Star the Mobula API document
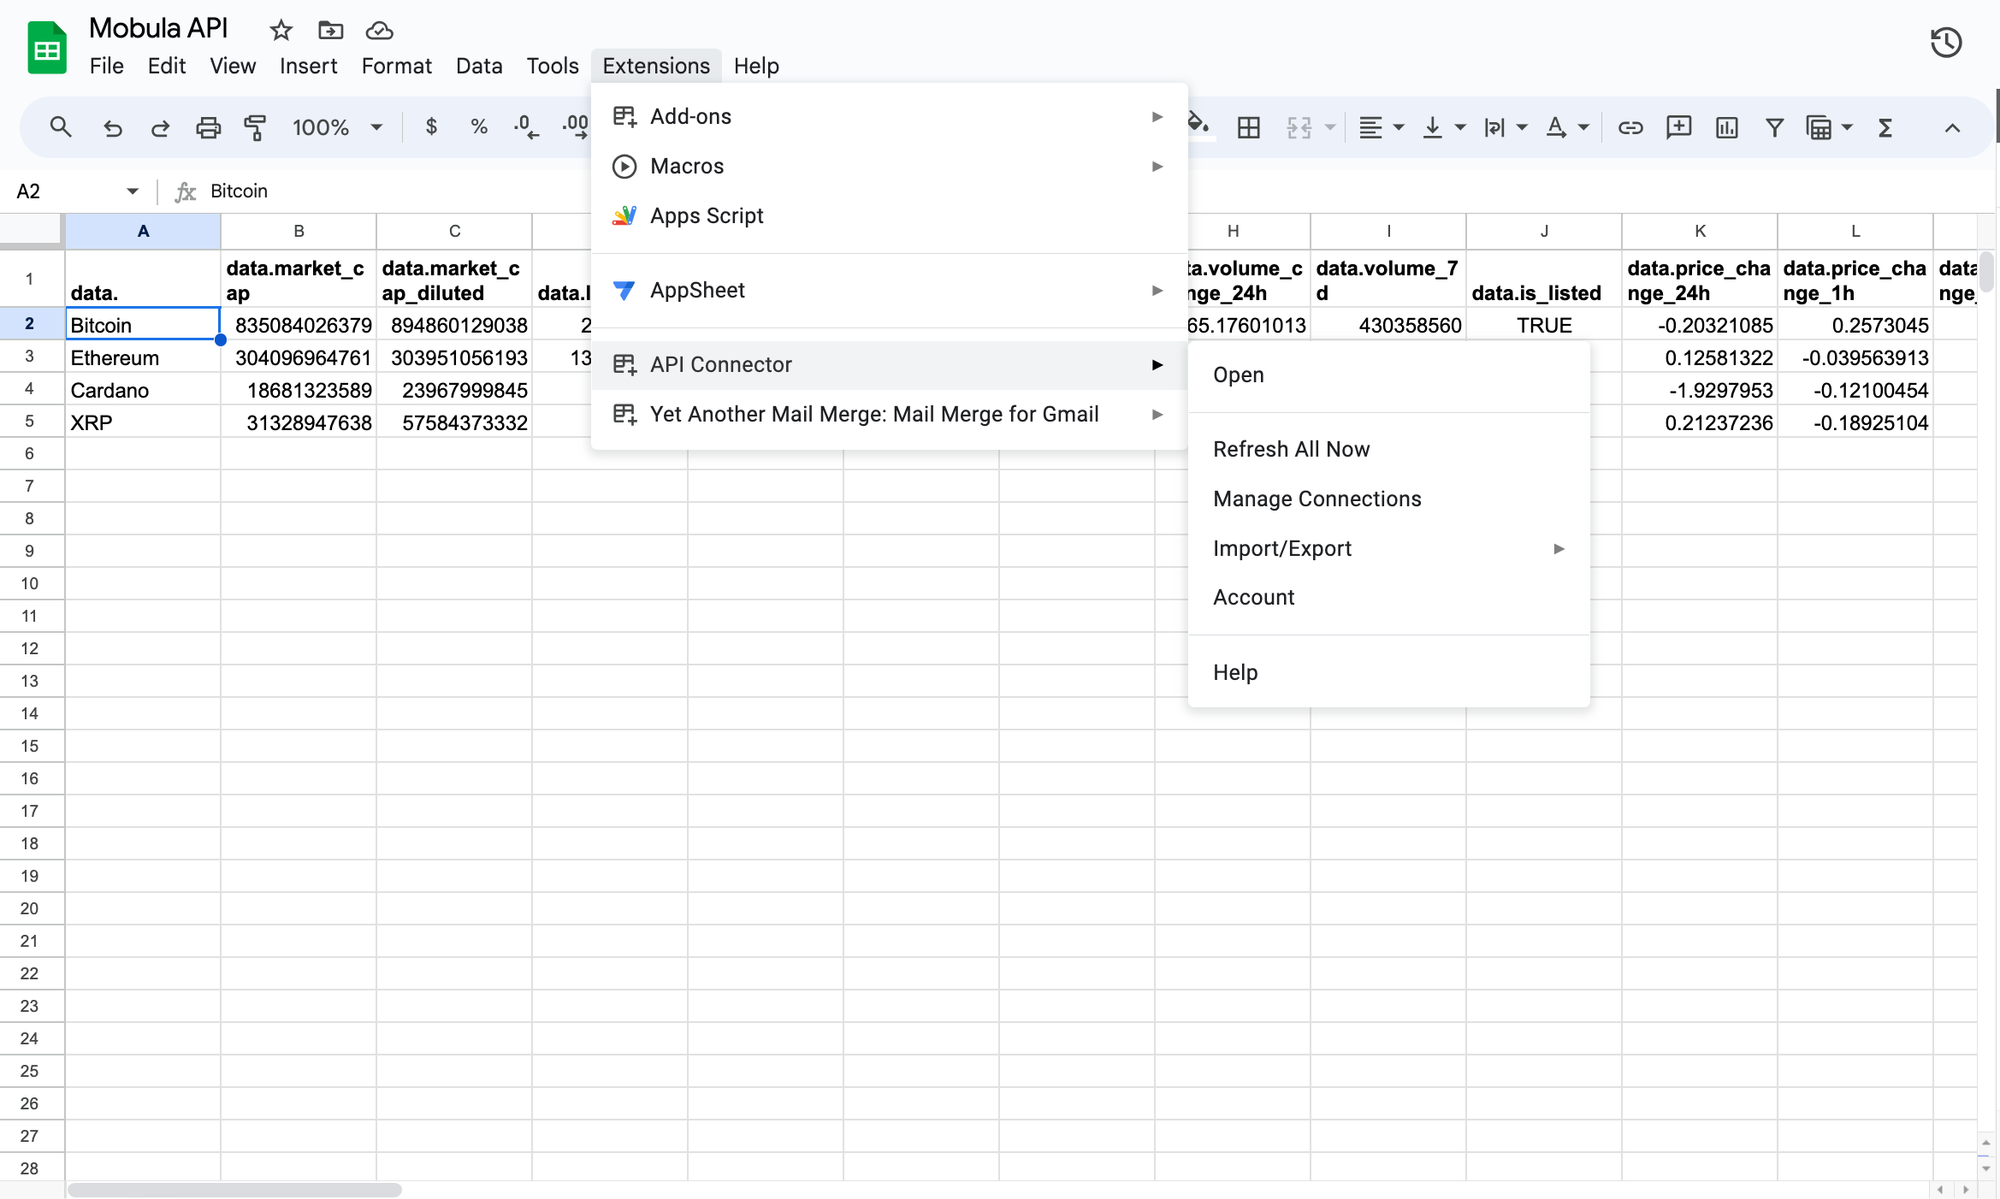This screenshot has width=2000, height=1199. (x=281, y=31)
